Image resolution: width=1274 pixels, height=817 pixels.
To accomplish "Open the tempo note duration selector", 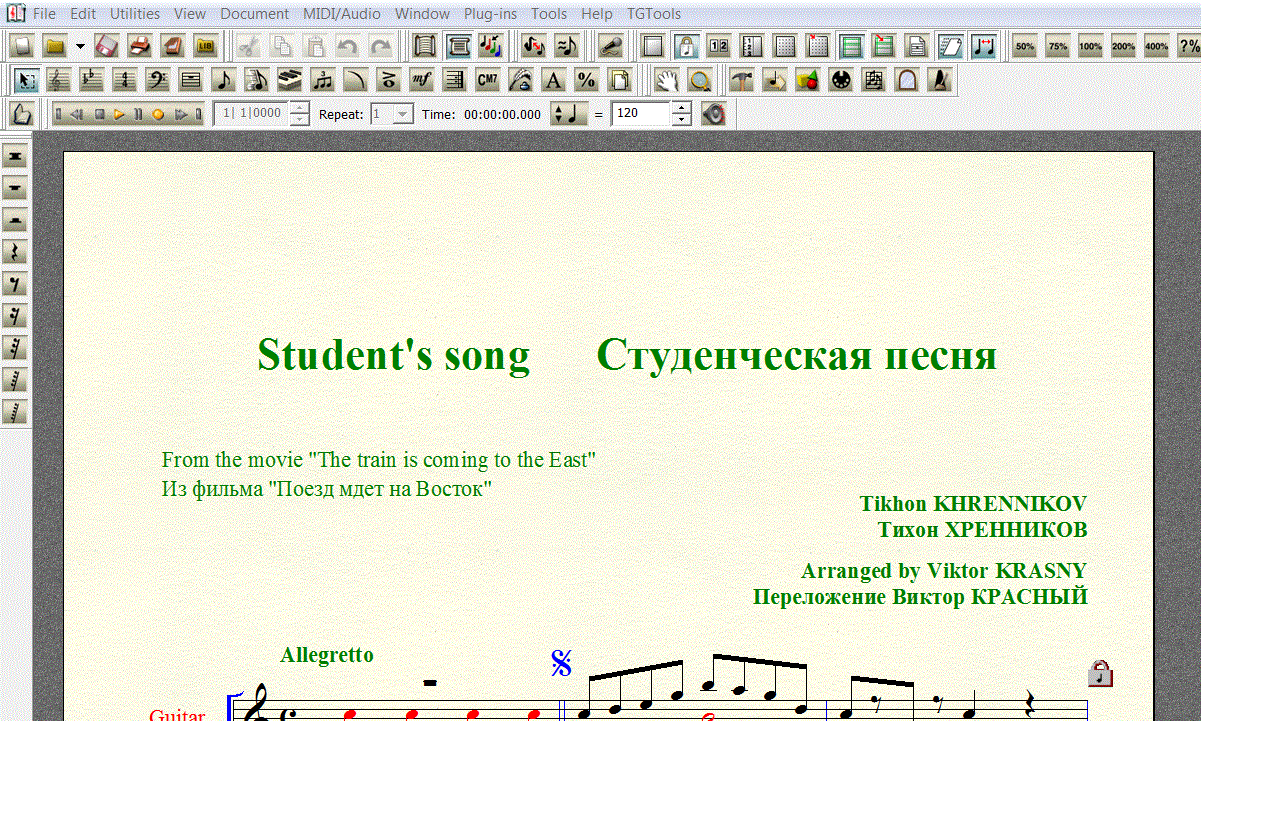I will 569,114.
